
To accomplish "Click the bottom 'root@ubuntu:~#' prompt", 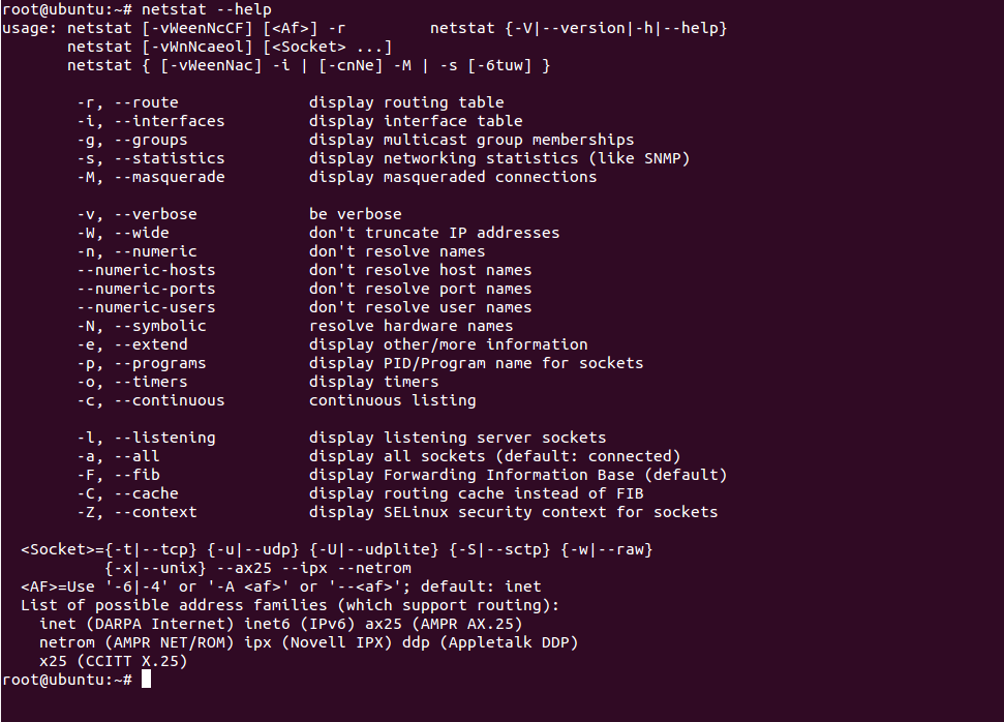I will (x=67, y=679).
